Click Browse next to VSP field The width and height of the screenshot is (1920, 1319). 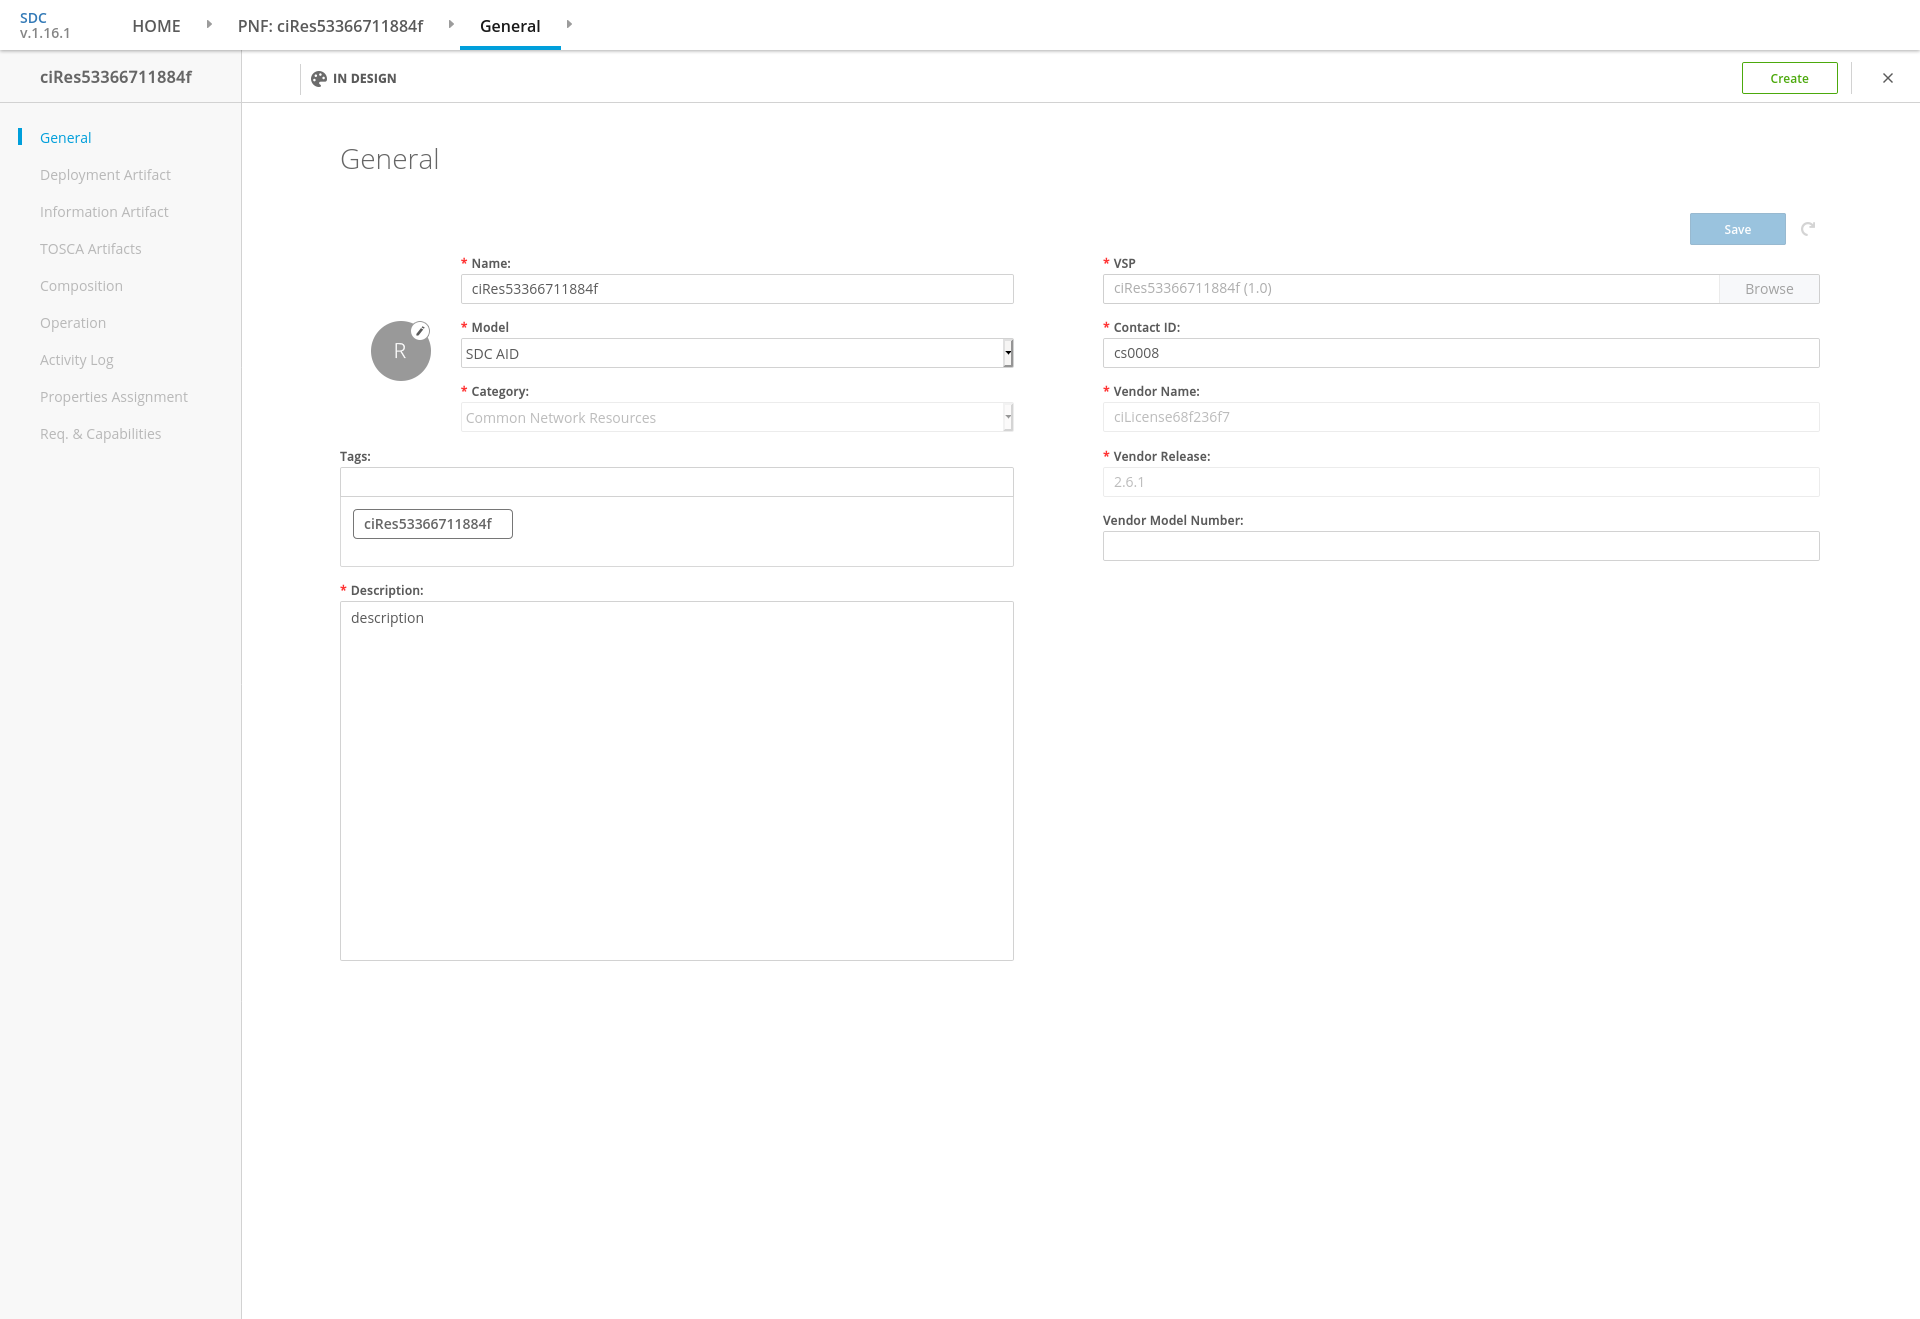click(1768, 289)
